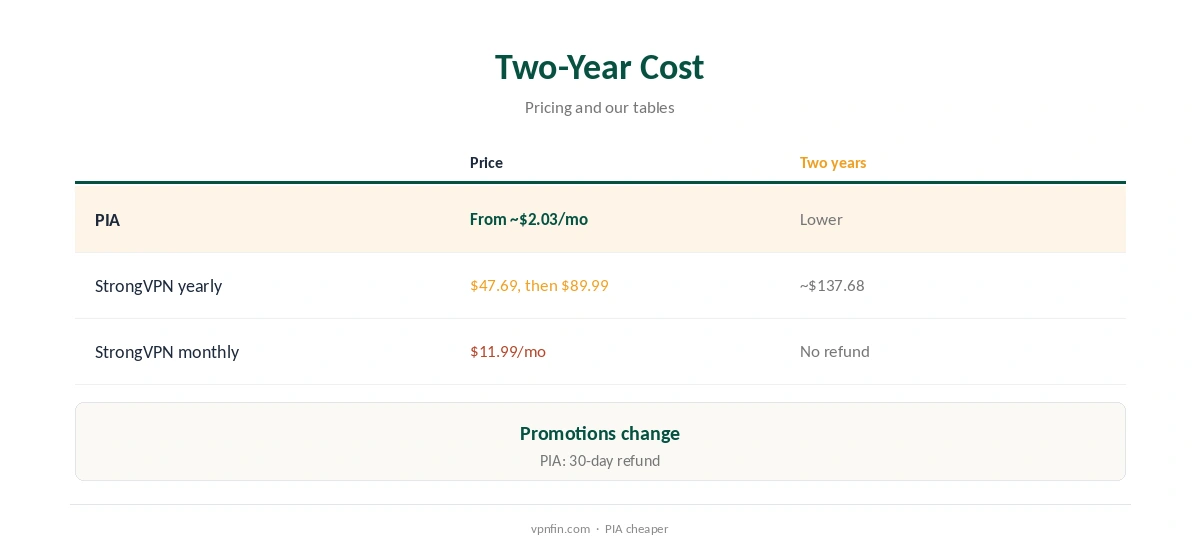Click the 'Two years' column header
The width and height of the screenshot is (1200, 548).
click(833, 163)
